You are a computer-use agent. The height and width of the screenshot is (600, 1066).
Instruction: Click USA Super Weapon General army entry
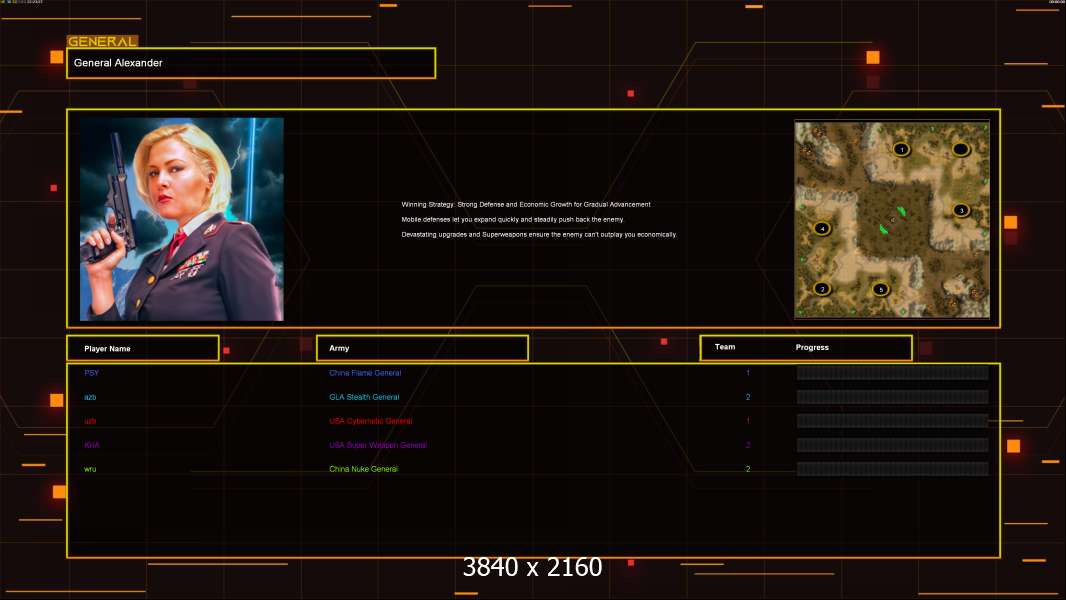[378, 445]
